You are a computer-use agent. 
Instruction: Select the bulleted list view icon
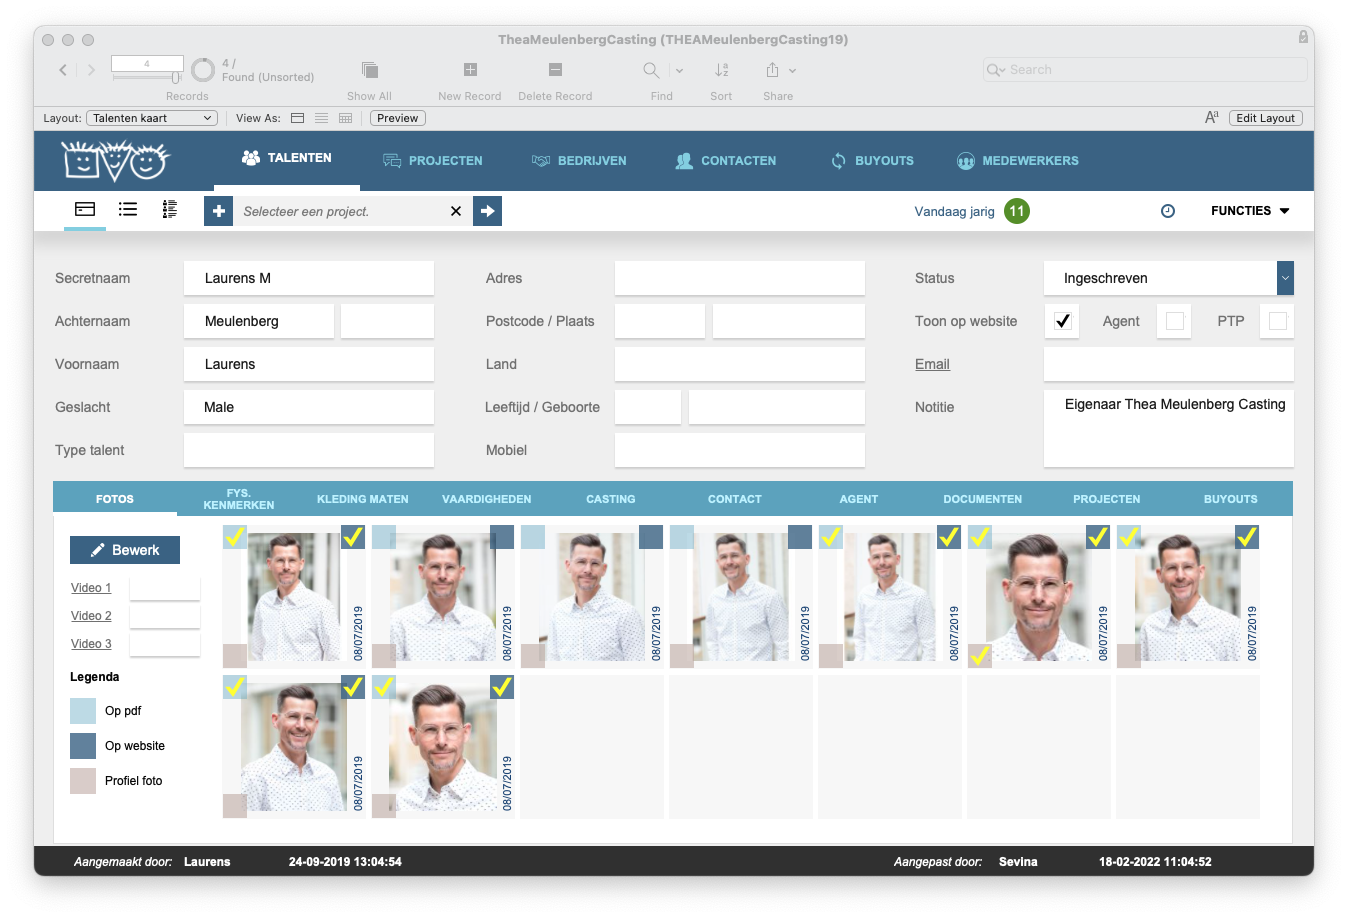[x=128, y=209]
